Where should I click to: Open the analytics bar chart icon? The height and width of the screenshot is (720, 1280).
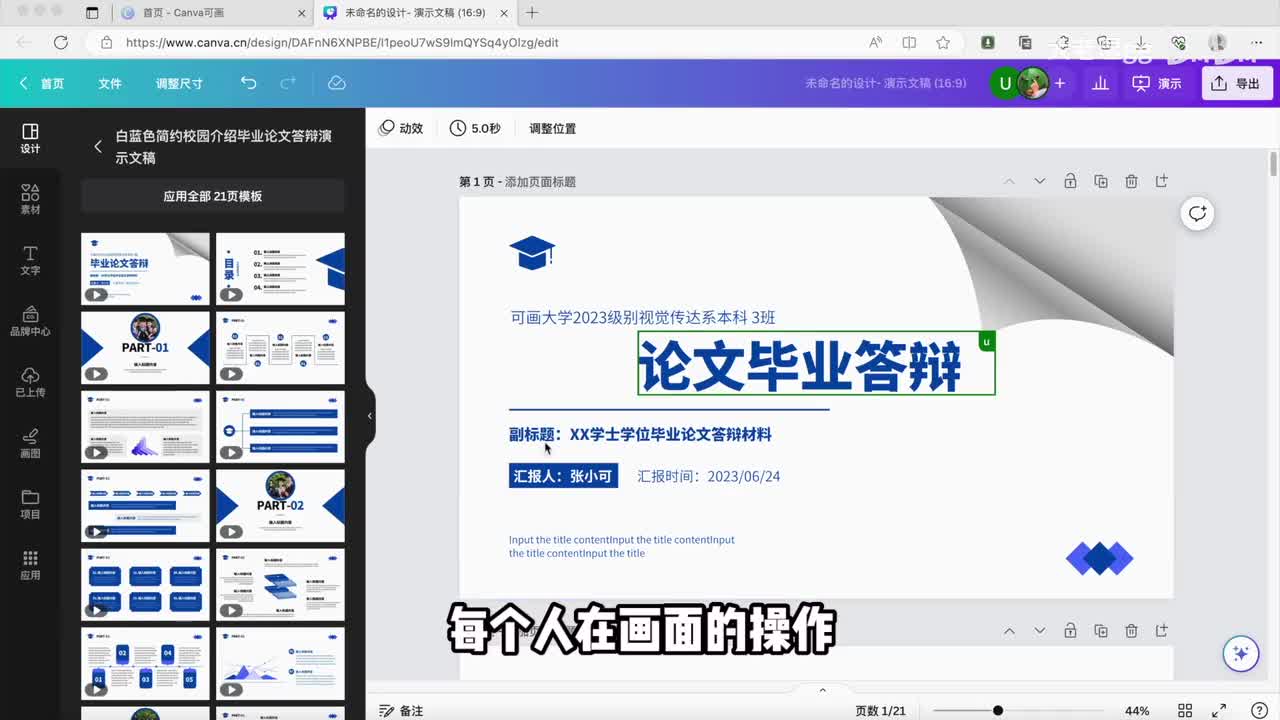point(1100,83)
